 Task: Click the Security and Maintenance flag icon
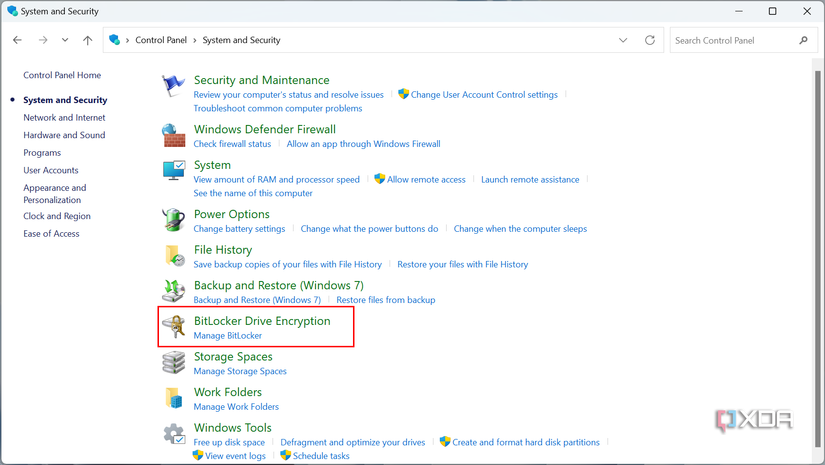[173, 86]
